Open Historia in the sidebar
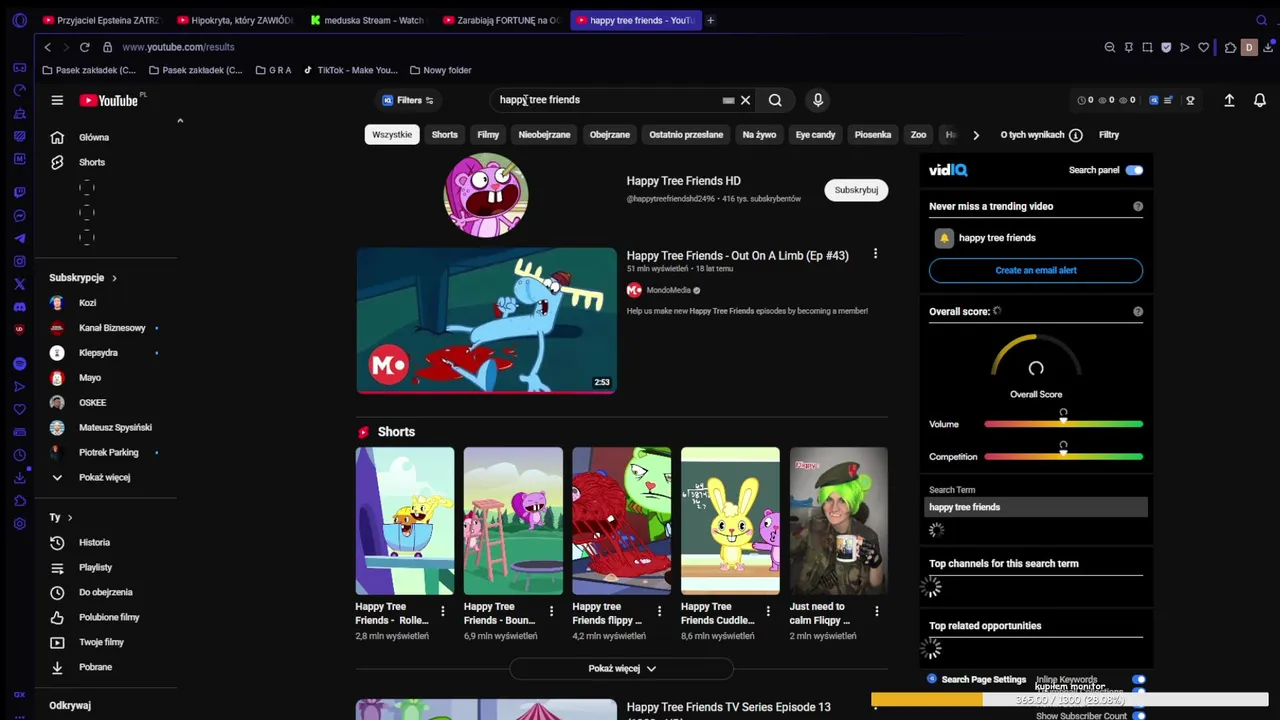The width and height of the screenshot is (1280, 720). pyautogui.click(x=95, y=542)
